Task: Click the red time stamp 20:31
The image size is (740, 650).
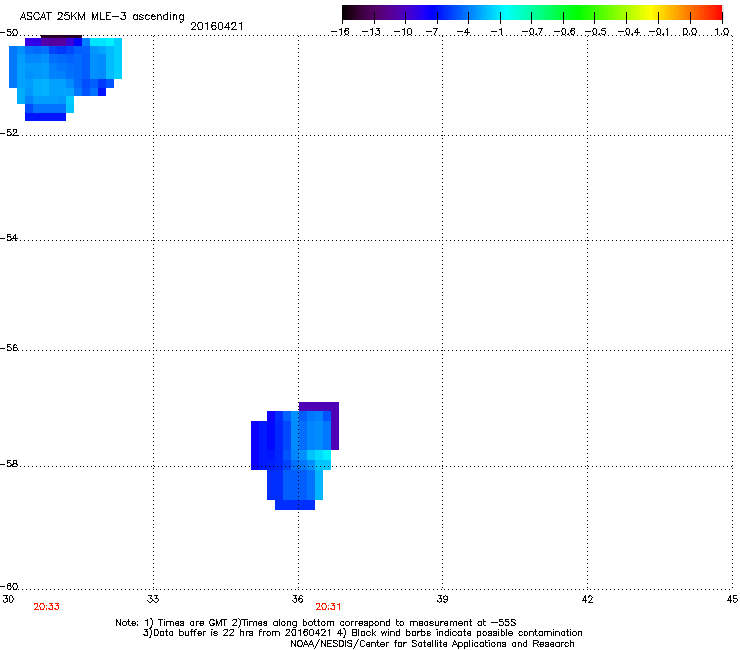Action: 328,607
